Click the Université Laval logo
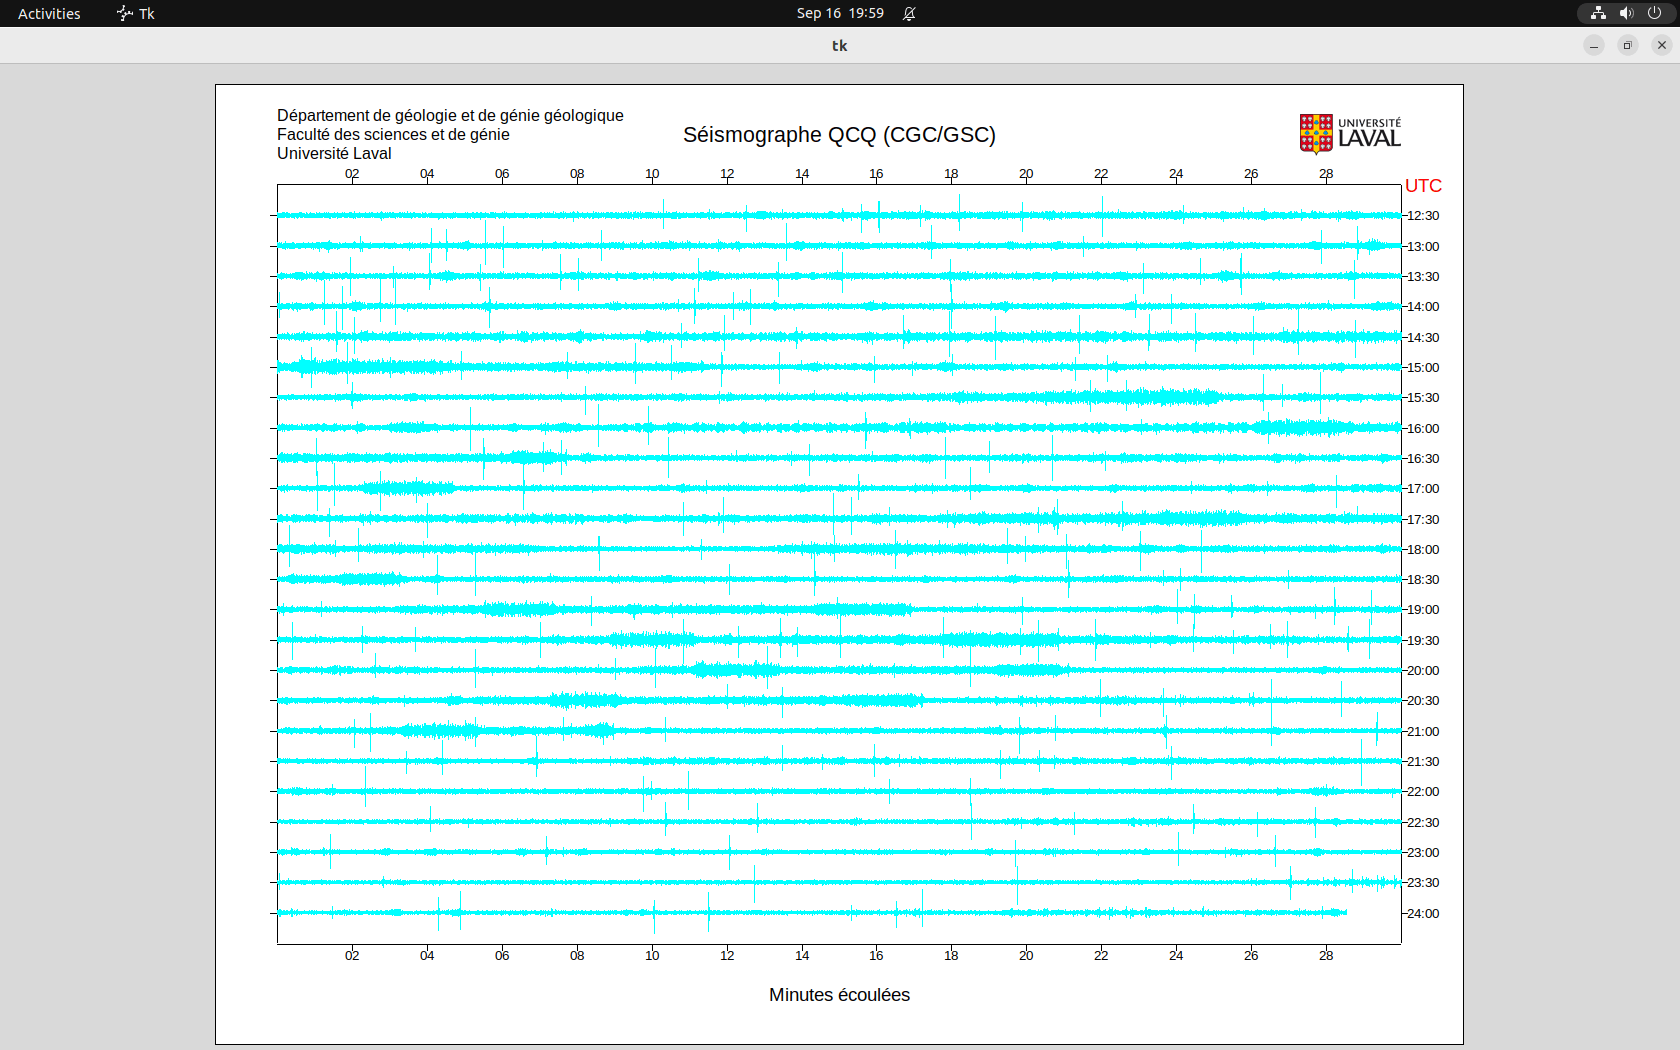1680x1050 pixels. 1349,133
